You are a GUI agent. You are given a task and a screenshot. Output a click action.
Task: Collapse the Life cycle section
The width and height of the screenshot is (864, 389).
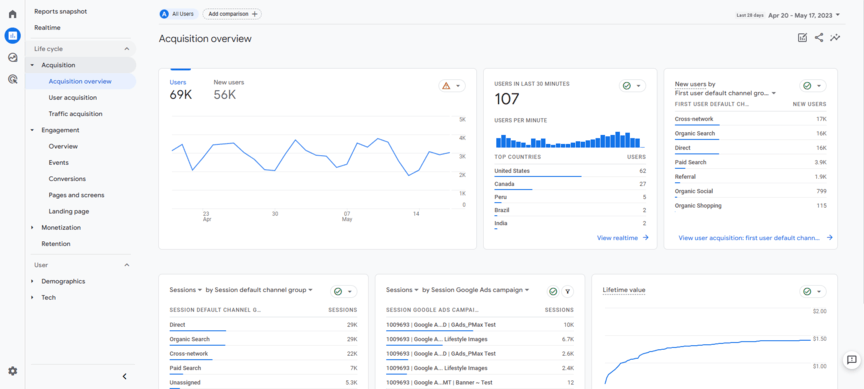tap(127, 48)
